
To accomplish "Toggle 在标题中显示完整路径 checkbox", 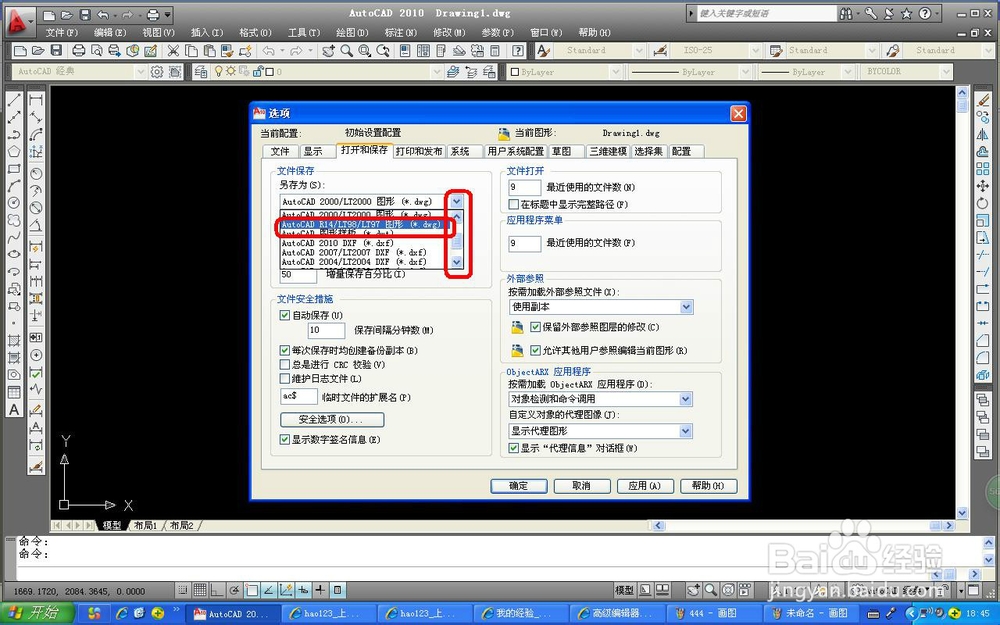I will pos(513,204).
